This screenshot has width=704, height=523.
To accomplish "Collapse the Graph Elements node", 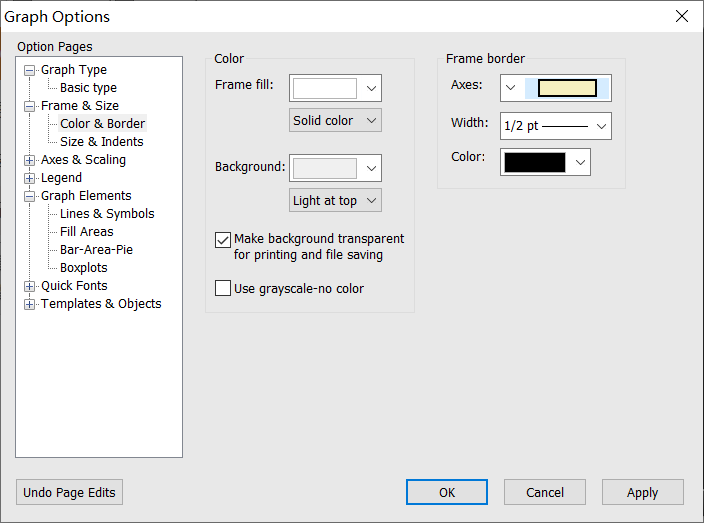I will pos(30,196).
